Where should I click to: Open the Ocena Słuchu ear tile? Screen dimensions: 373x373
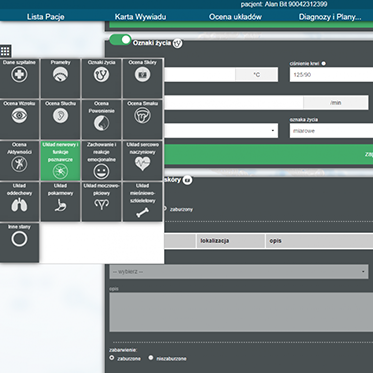(60, 119)
